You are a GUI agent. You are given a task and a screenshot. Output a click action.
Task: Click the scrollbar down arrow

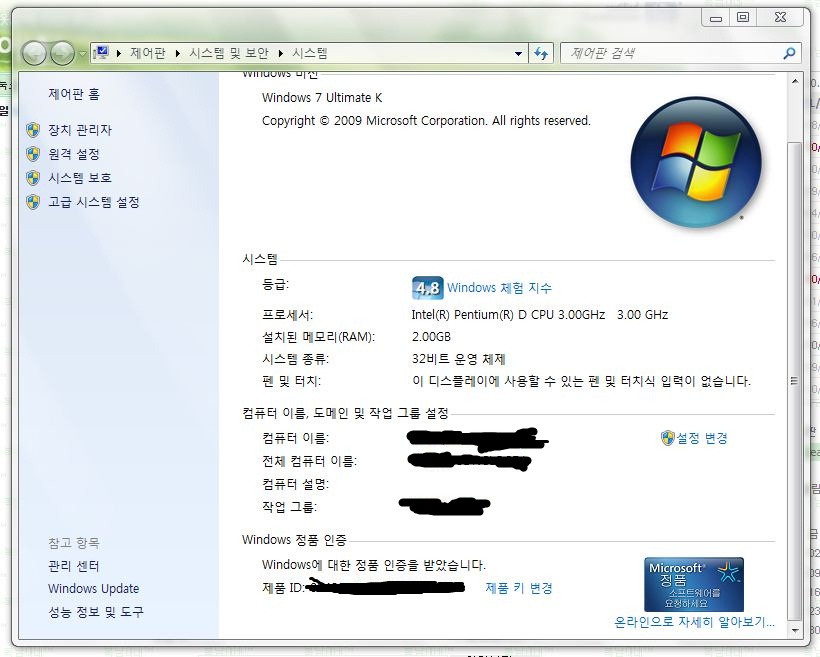(x=795, y=630)
